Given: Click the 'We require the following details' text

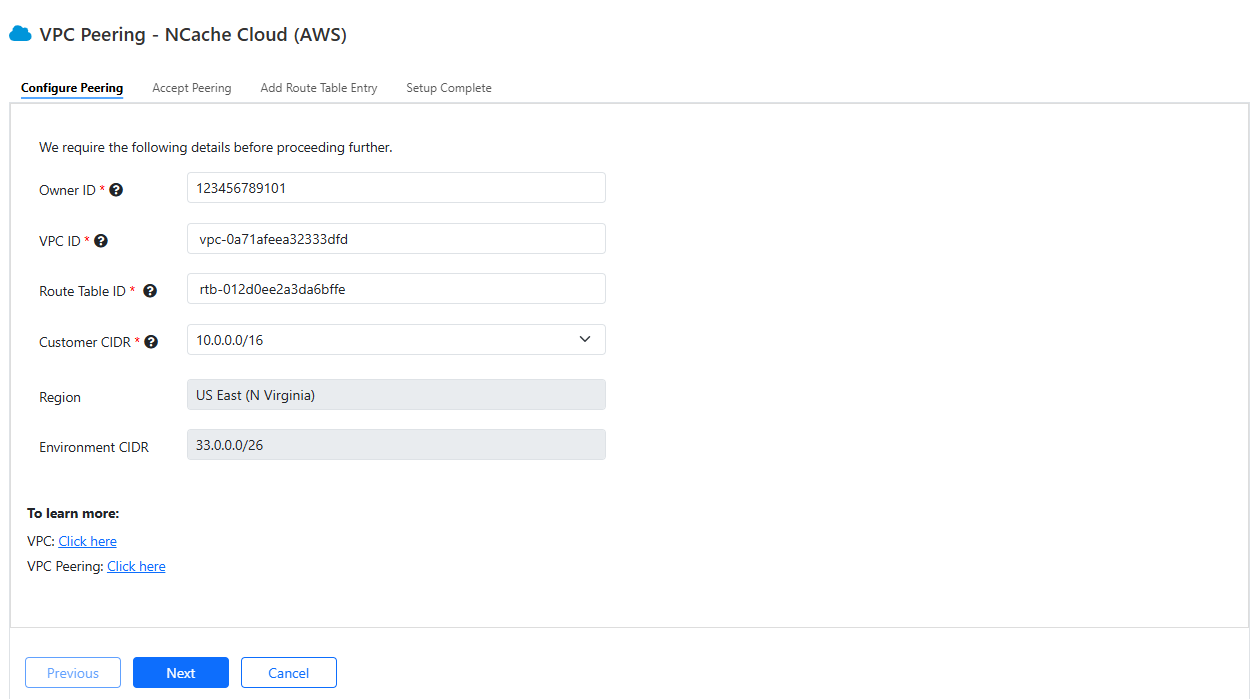Looking at the screenshot, I should tap(216, 147).
